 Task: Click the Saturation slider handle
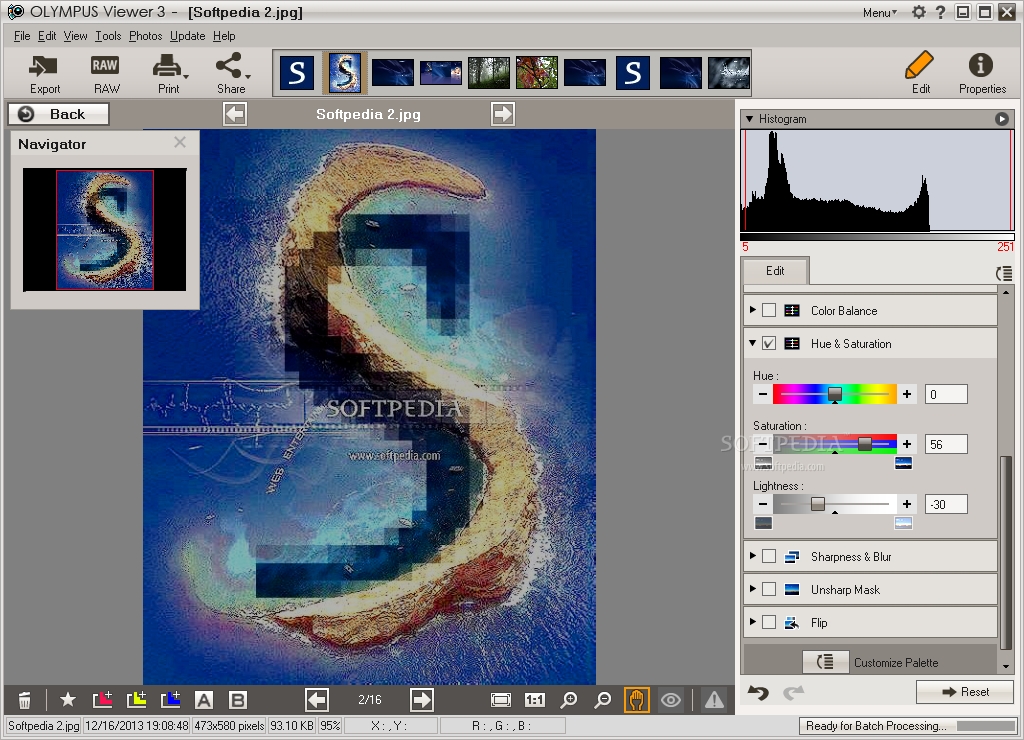[865, 444]
